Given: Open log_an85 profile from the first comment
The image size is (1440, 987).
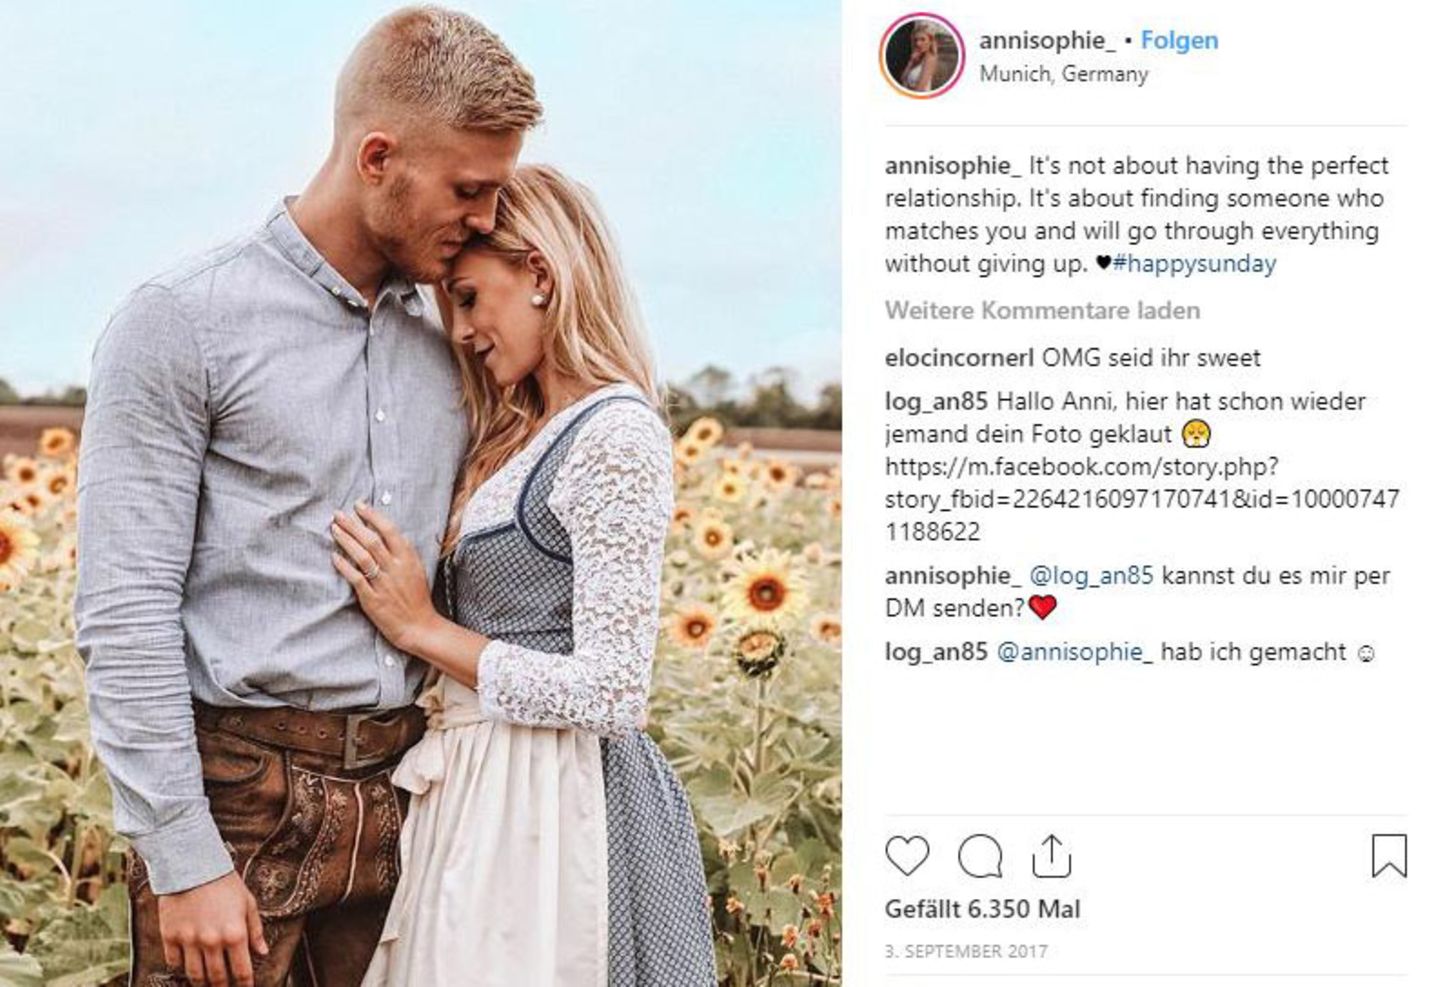Looking at the screenshot, I should (936, 402).
